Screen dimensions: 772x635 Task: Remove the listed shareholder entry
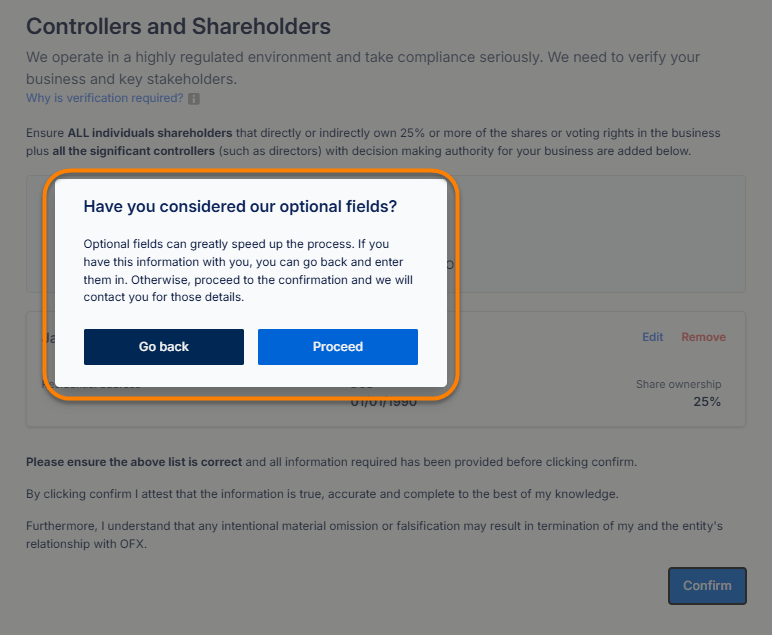coord(703,337)
